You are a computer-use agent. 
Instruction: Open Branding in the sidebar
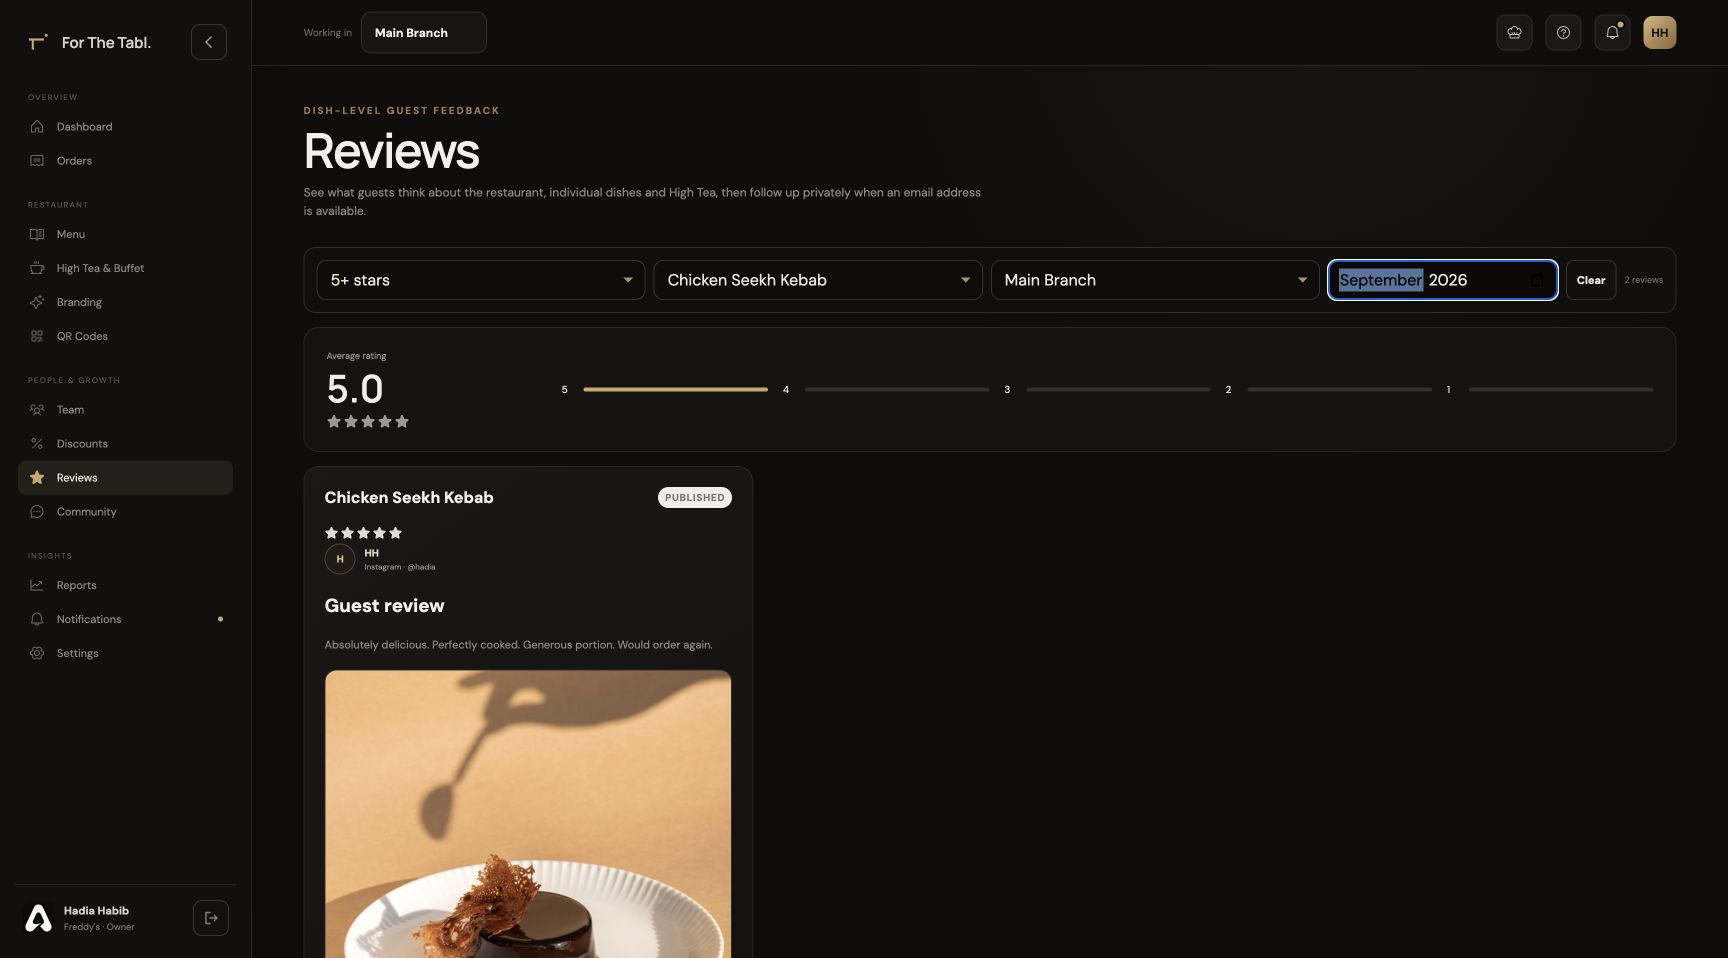click(125, 302)
